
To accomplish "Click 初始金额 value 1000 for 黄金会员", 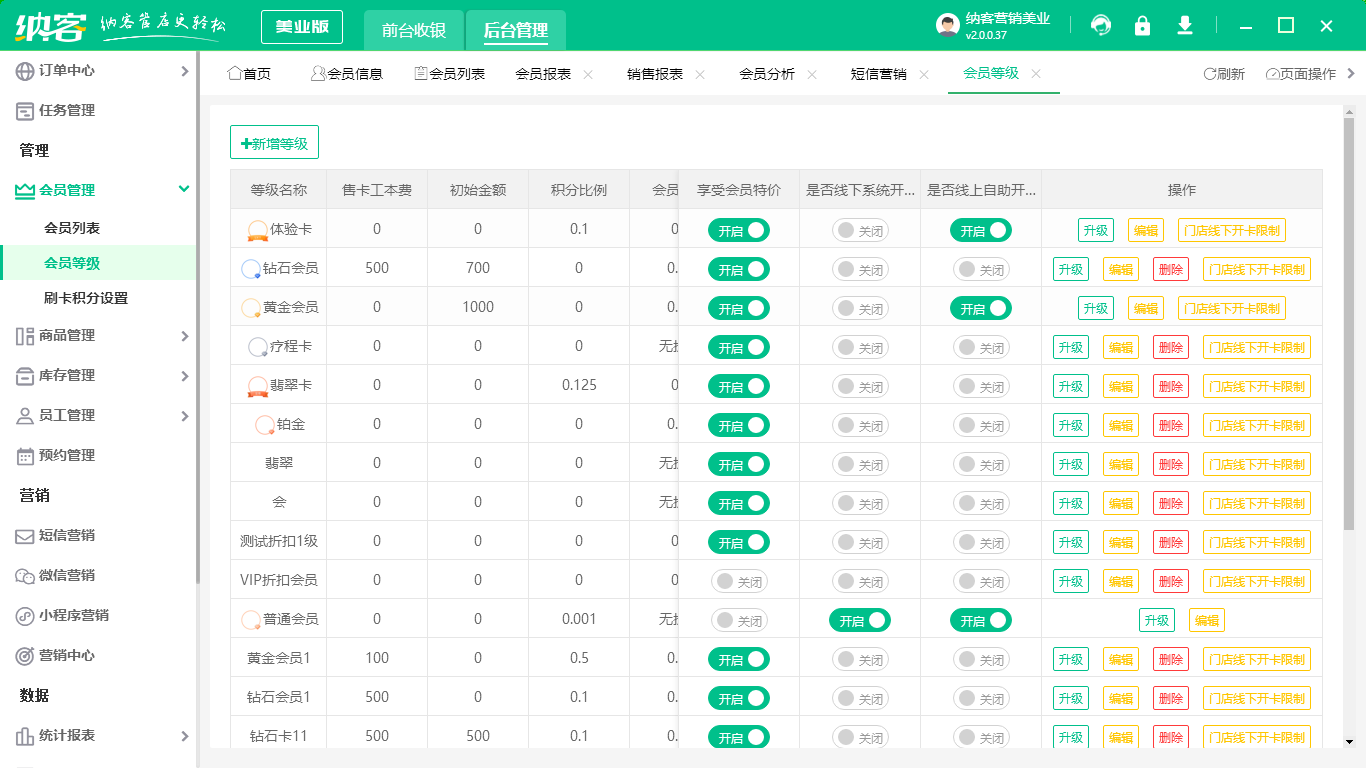I will (478, 307).
